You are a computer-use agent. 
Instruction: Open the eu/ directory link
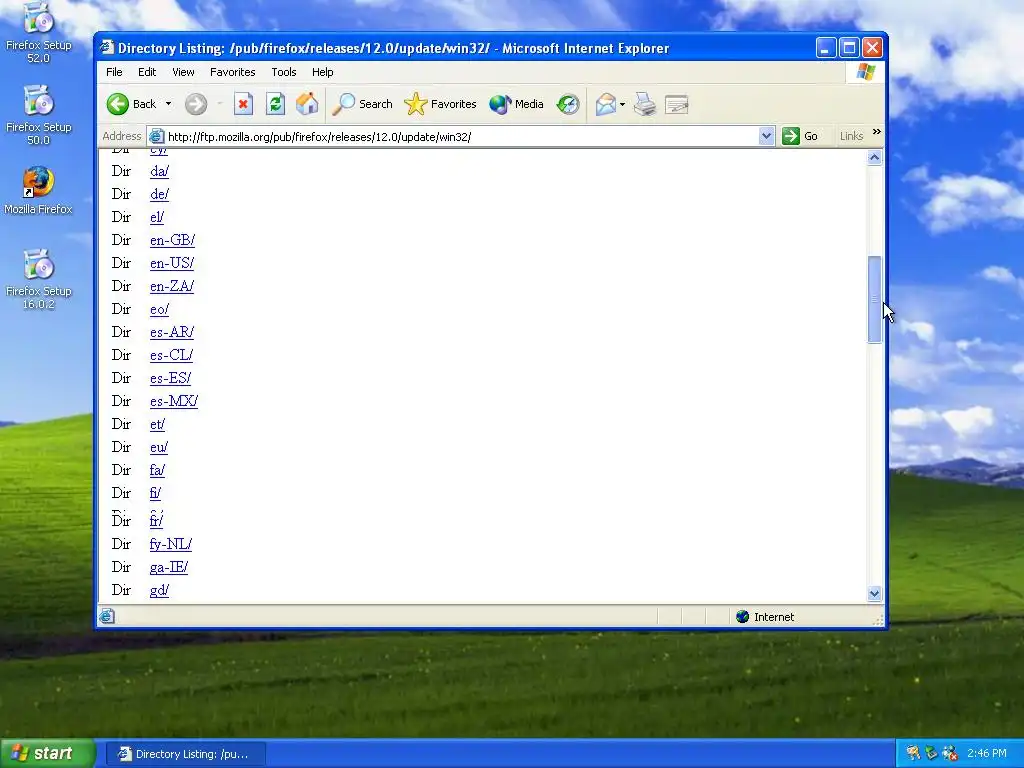click(159, 447)
